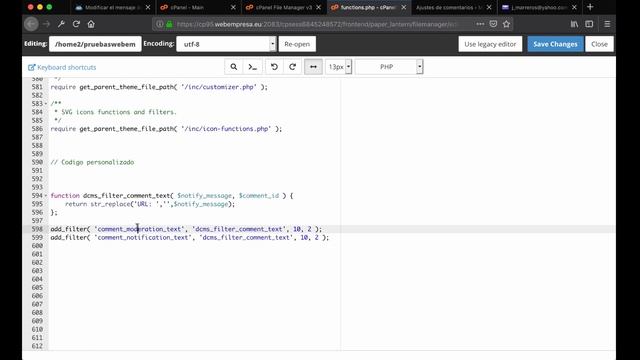
Task: Click $comment_id parameter on line 594
Action: tap(259, 196)
